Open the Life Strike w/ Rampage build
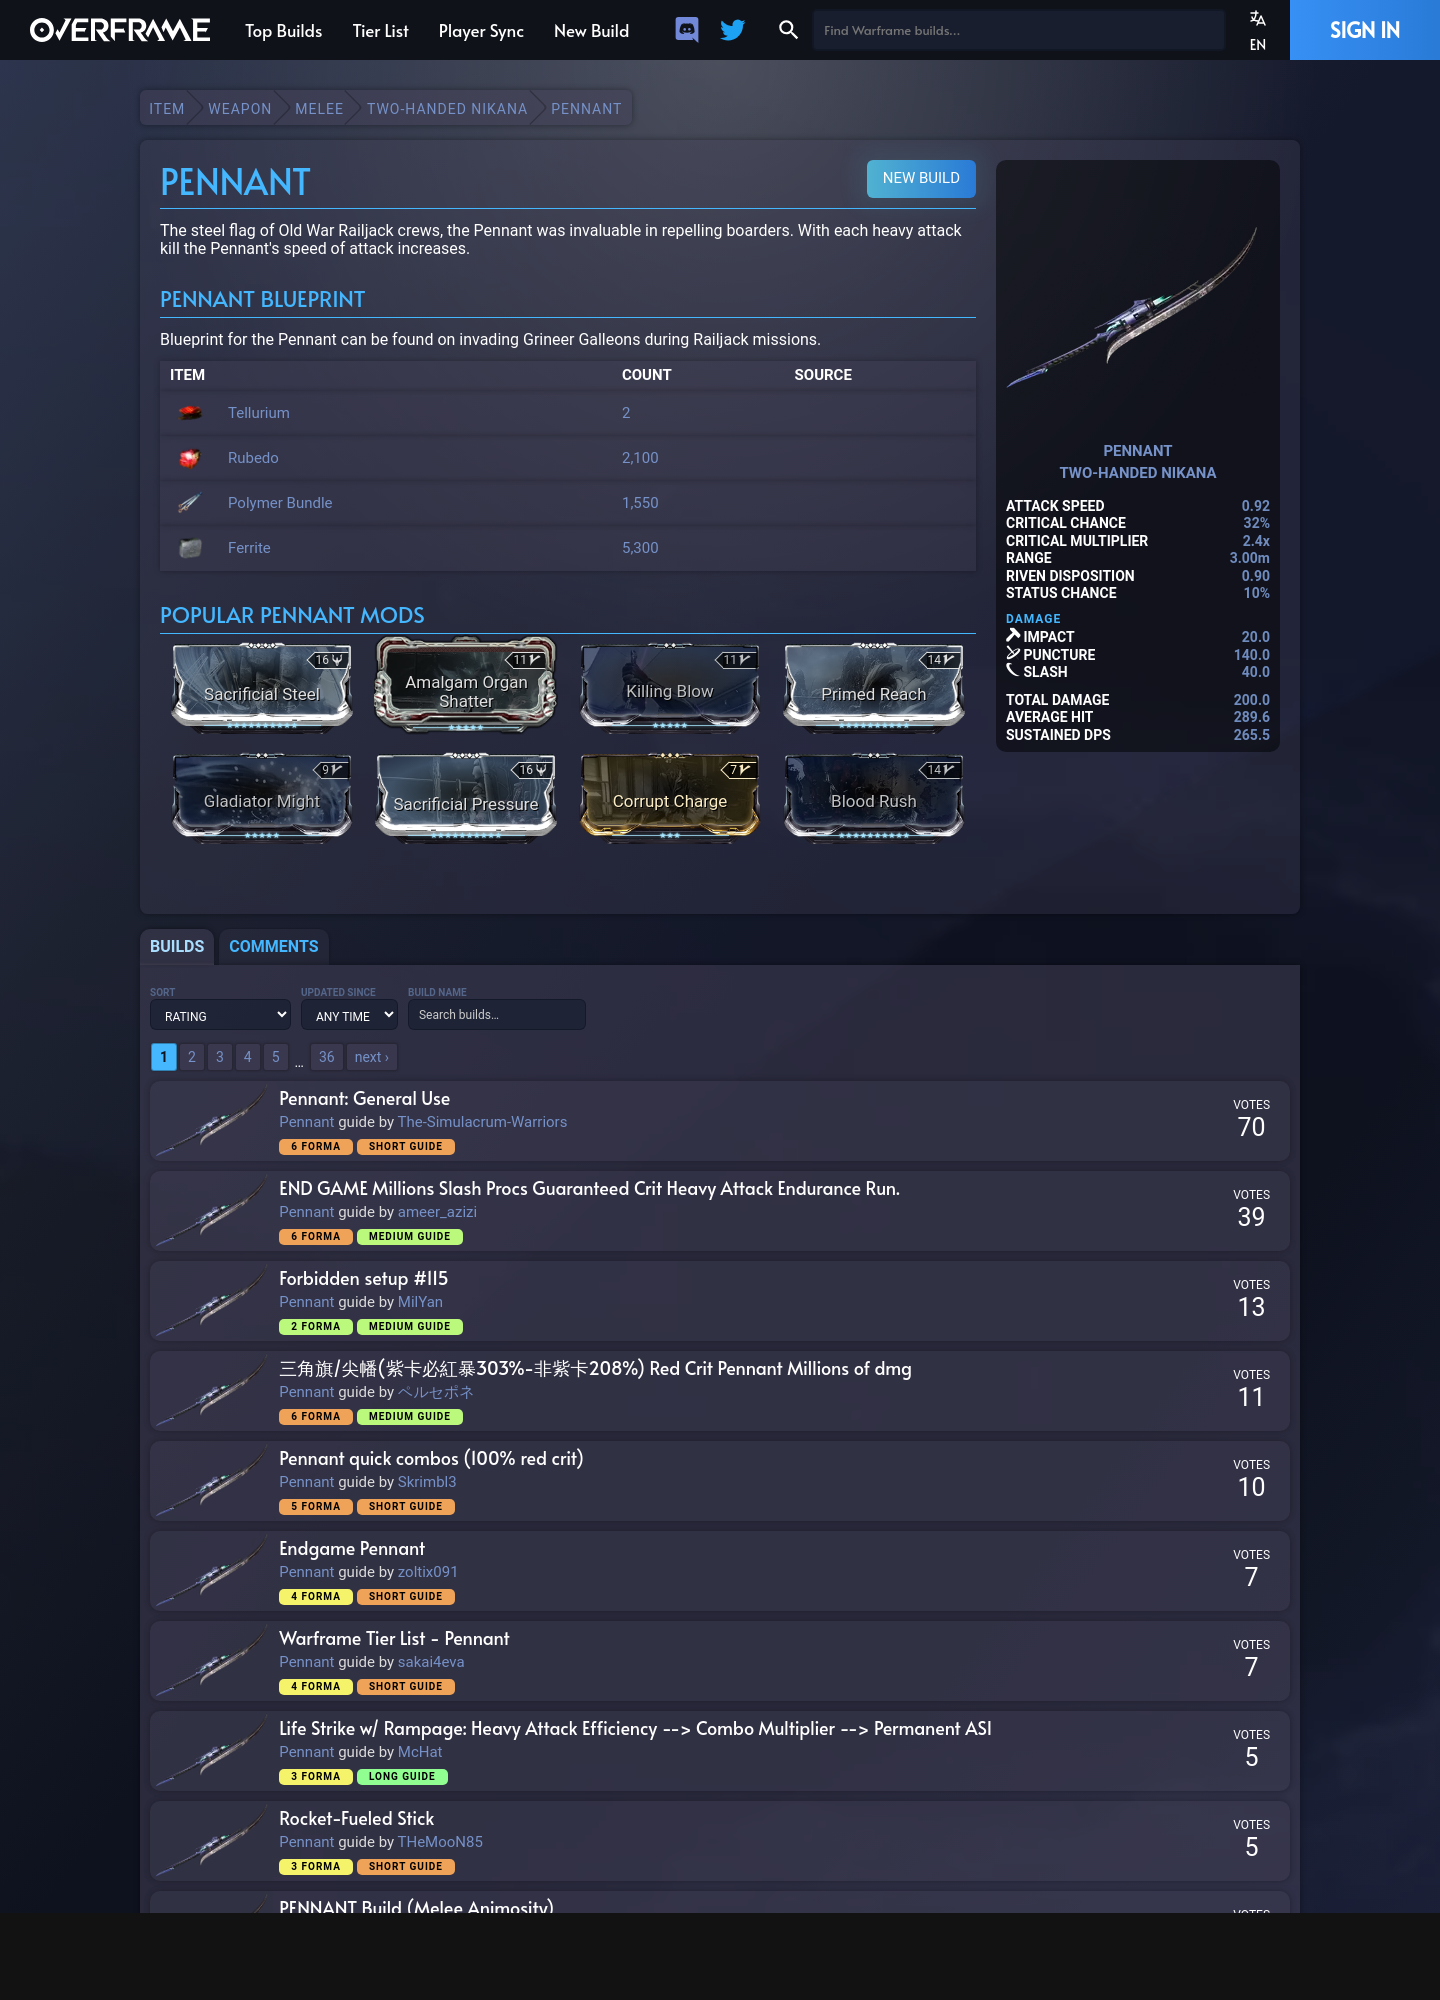1440x2000 pixels. [635, 1729]
